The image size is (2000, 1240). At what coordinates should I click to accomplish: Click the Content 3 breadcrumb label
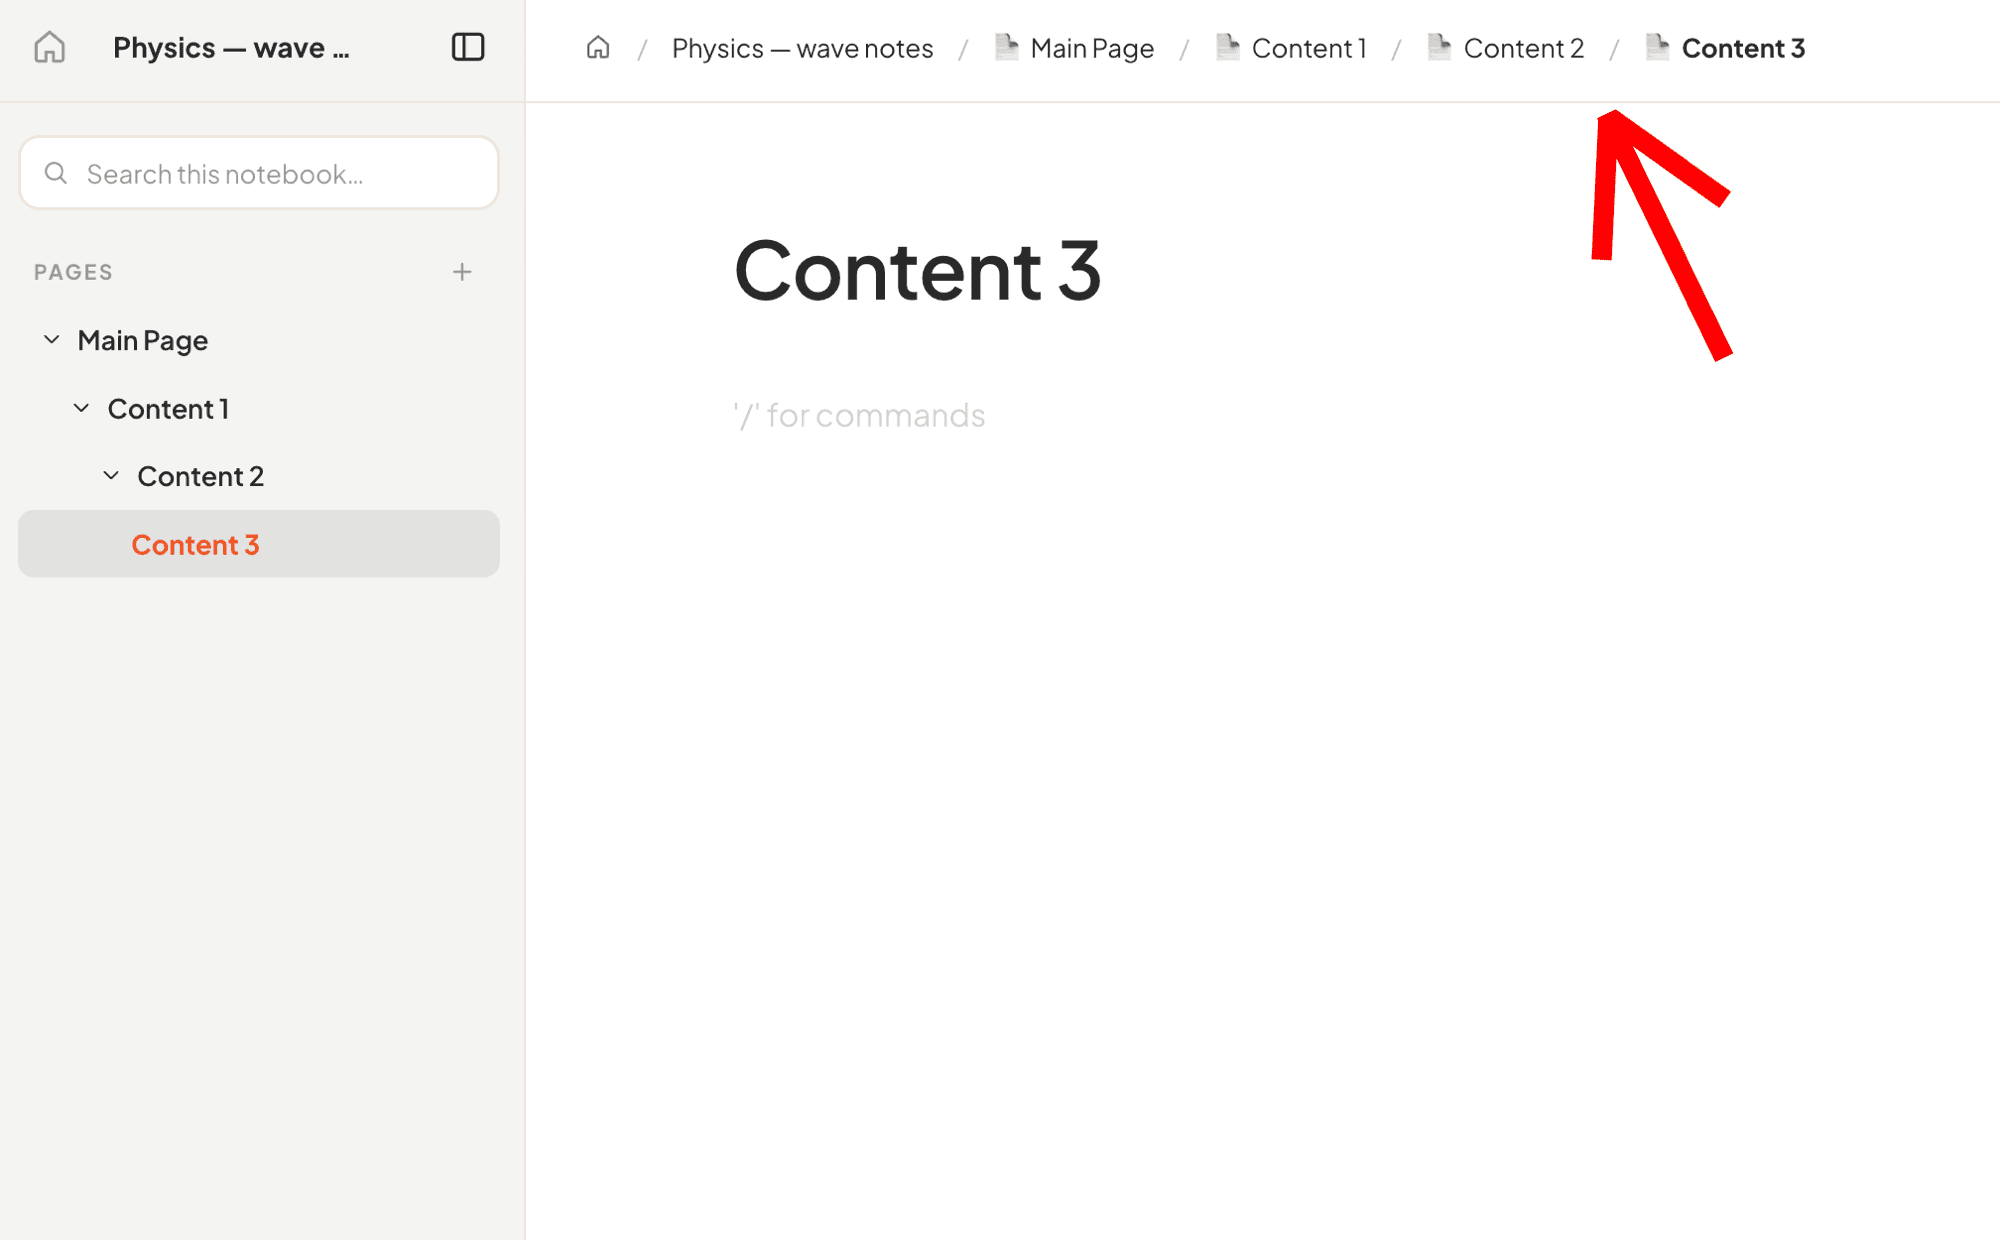[x=1743, y=48]
